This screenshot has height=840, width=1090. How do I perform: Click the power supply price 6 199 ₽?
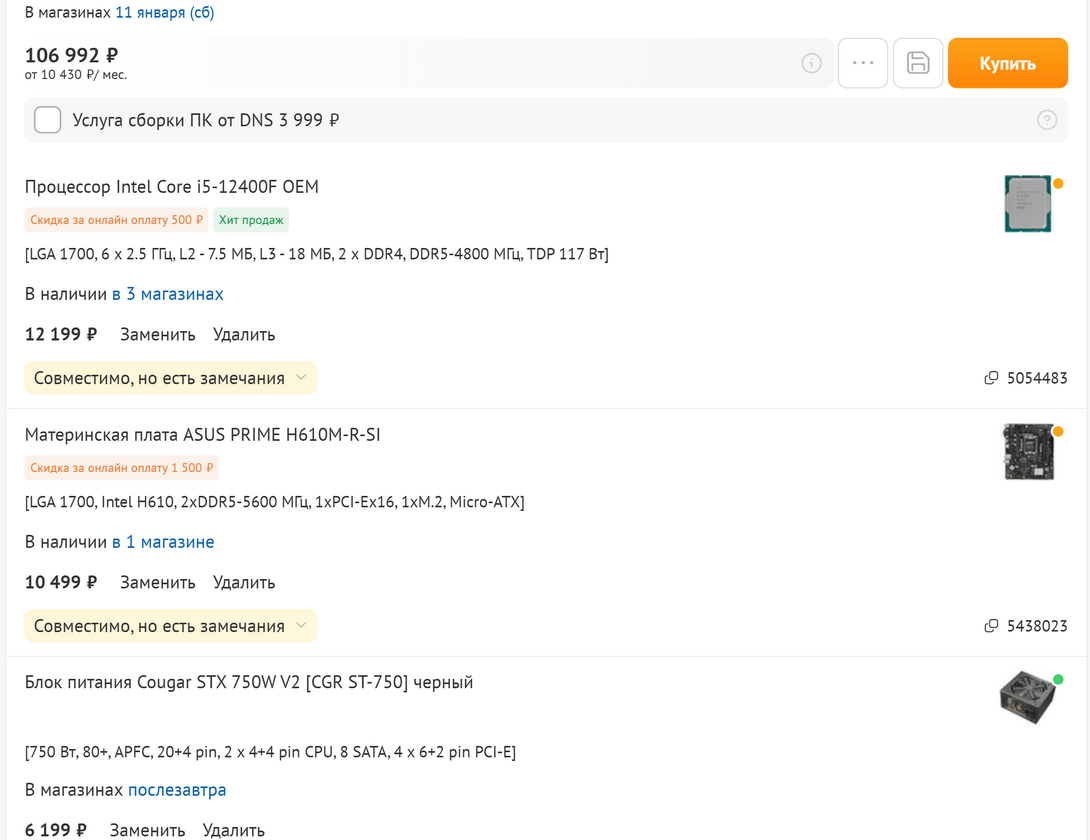tap(56, 830)
